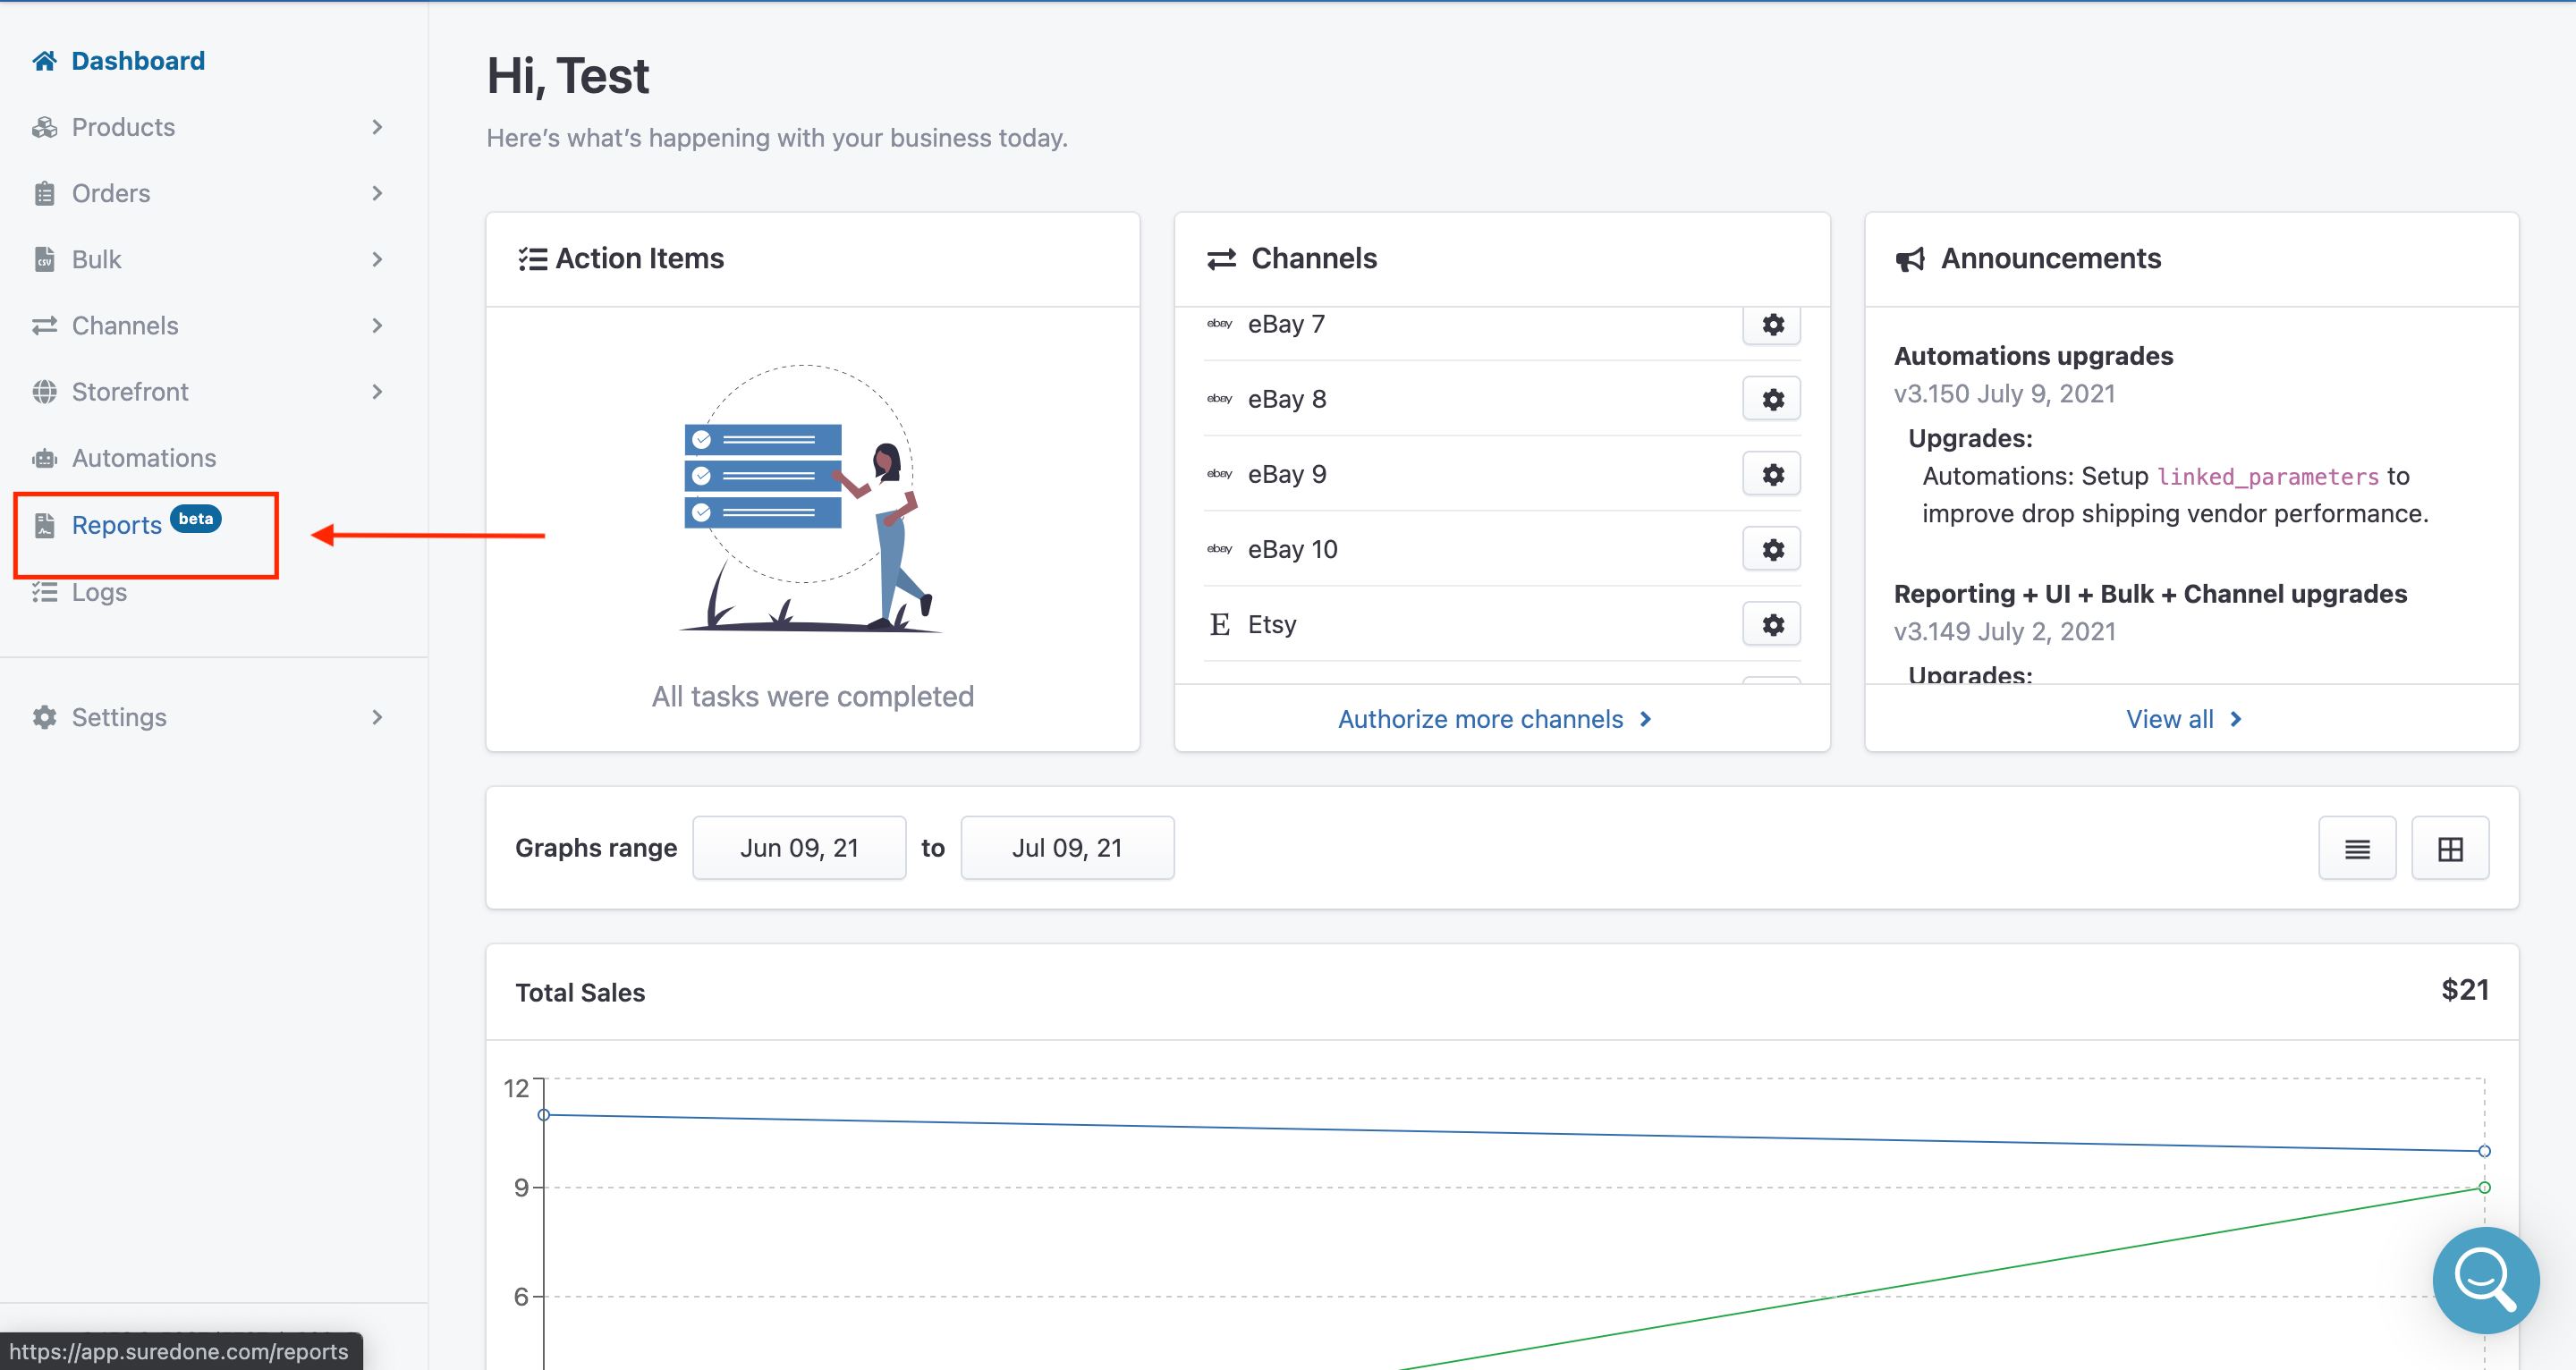Open the search chat bubble icon
Screen dimensions: 2576x1370
(x=2484, y=1279)
